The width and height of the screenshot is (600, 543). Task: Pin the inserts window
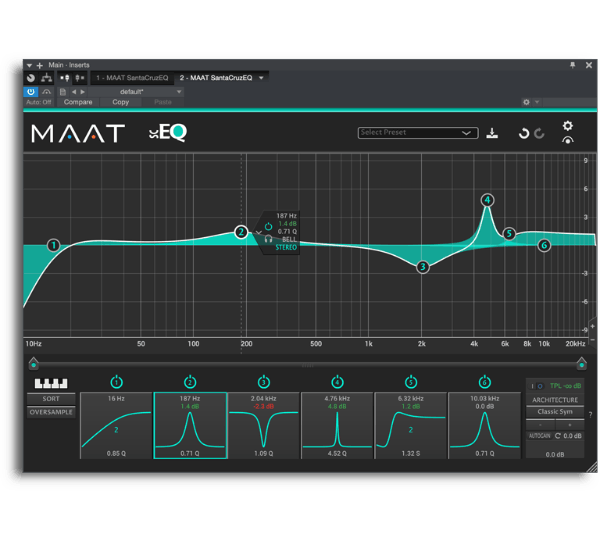click(x=572, y=65)
